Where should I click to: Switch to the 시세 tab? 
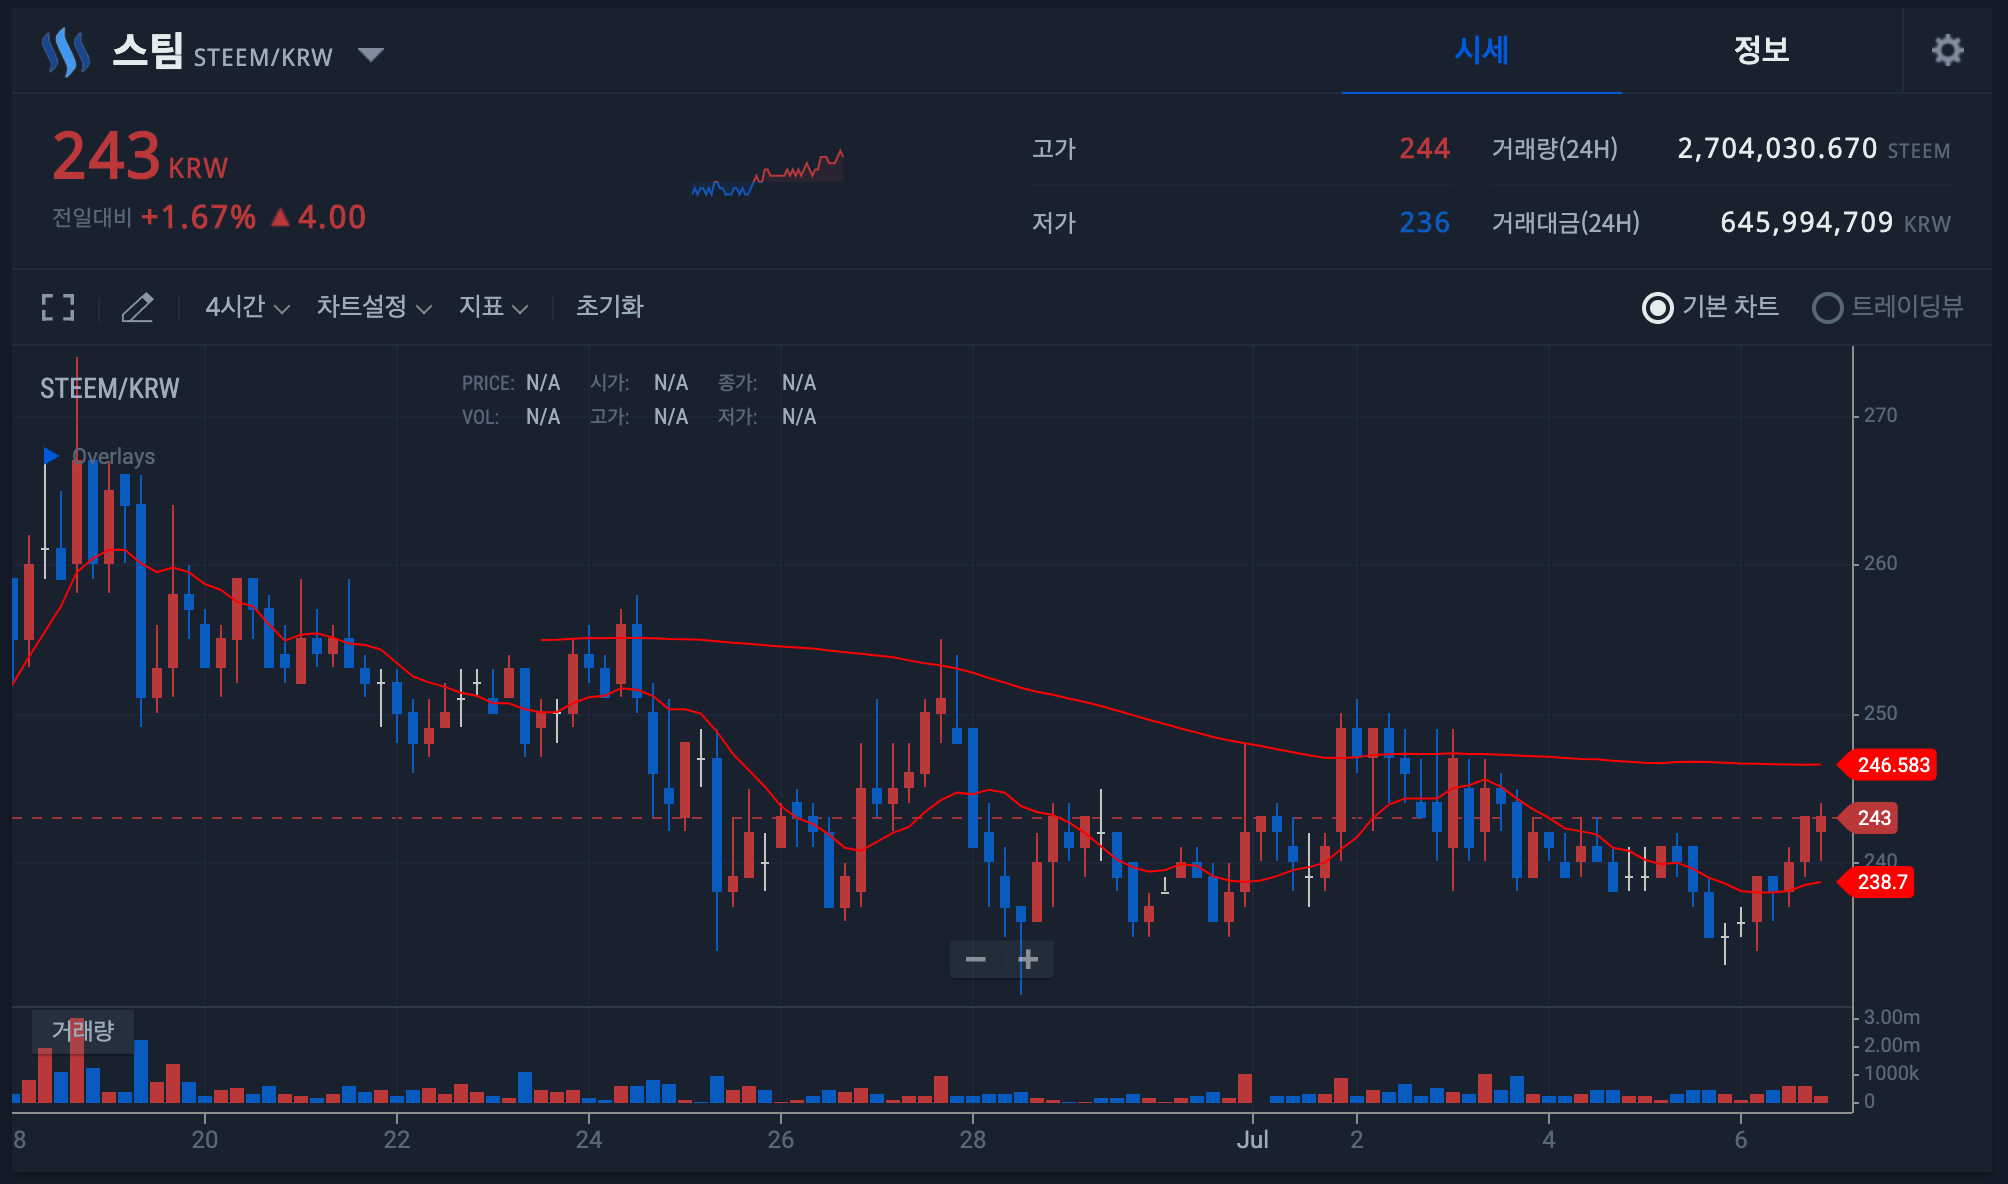(x=1481, y=50)
